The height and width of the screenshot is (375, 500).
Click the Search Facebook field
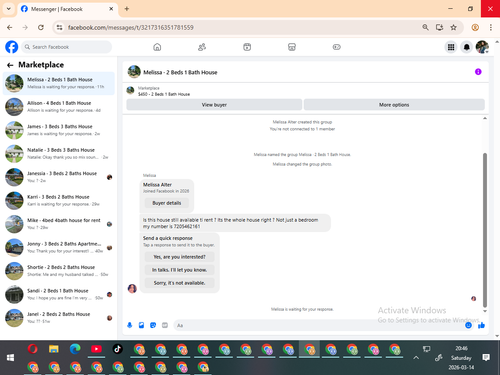point(67,47)
